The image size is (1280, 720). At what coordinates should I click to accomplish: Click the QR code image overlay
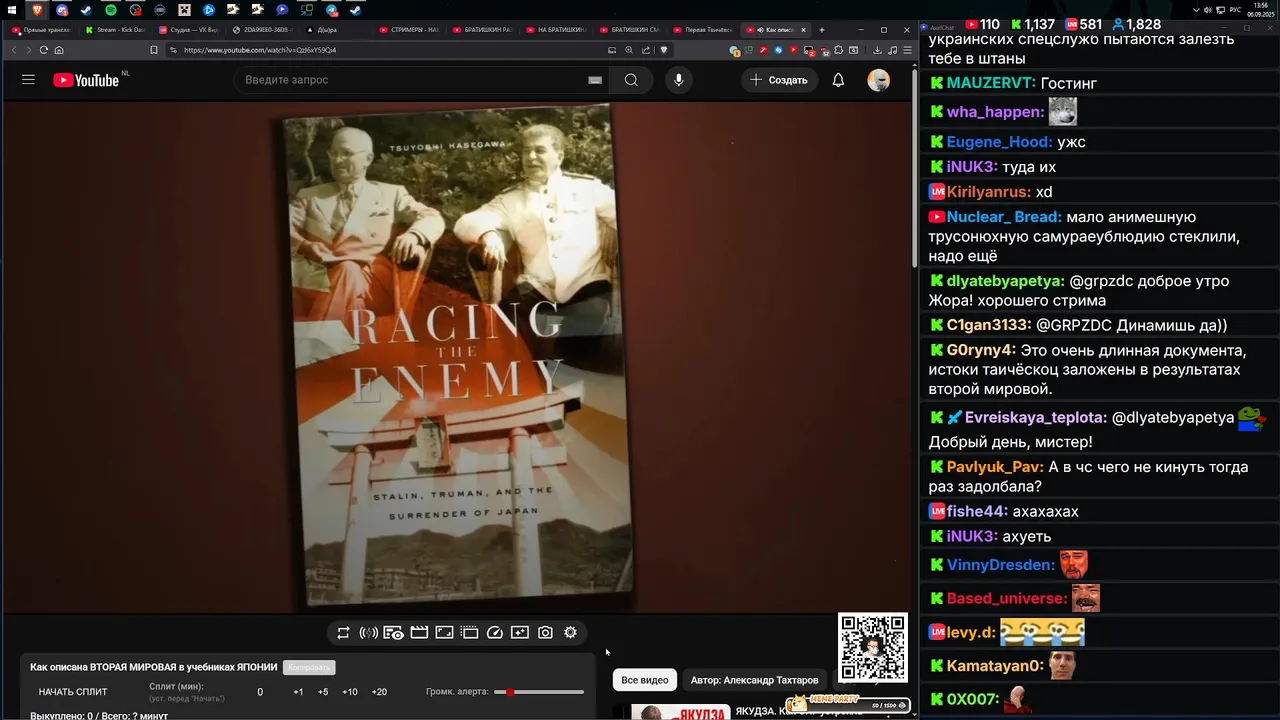(x=873, y=647)
